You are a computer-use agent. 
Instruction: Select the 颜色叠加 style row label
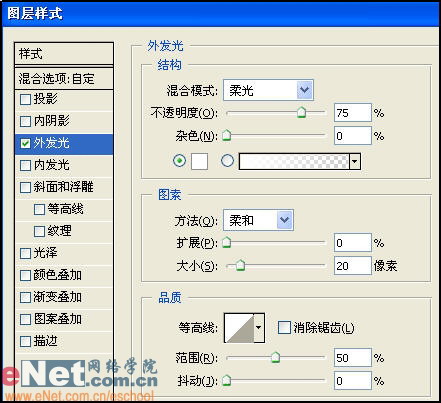58,275
